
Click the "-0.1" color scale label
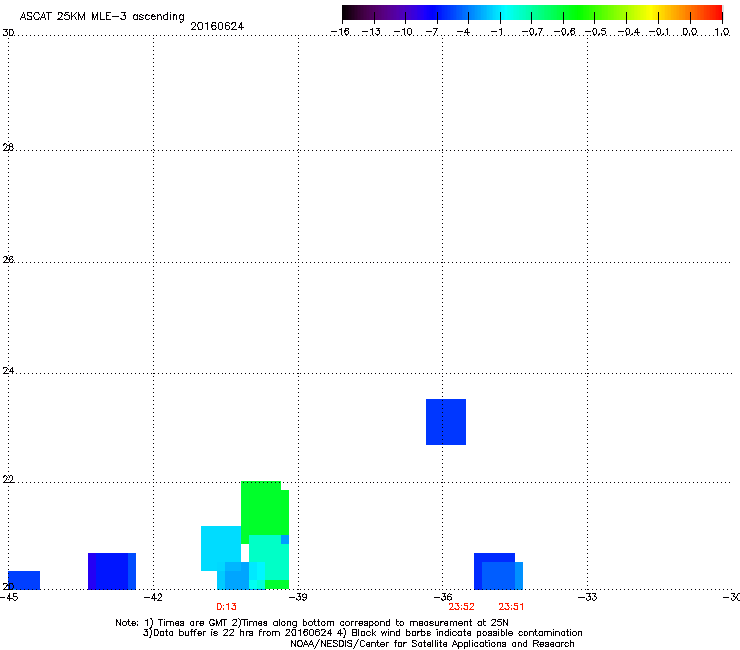click(659, 32)
